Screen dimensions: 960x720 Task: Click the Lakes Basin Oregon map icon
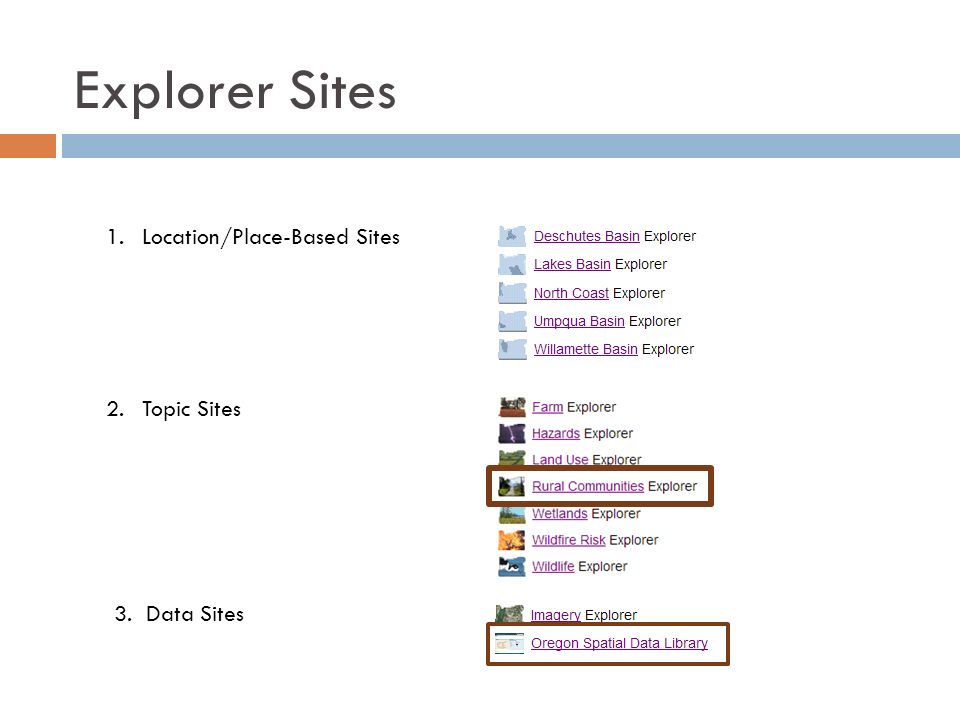tap(512, 264)
